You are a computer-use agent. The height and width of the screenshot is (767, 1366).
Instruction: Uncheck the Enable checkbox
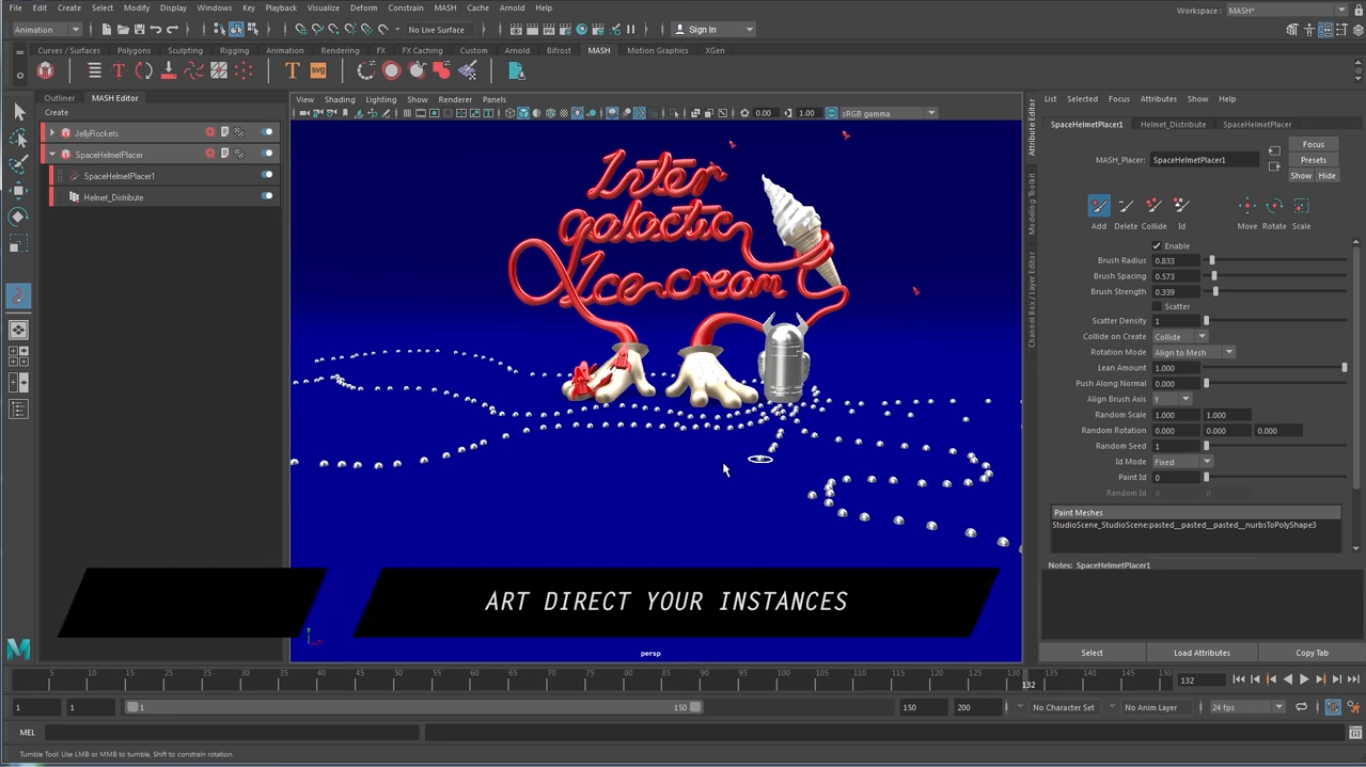pyautogui.click(x=1157, y=246)
